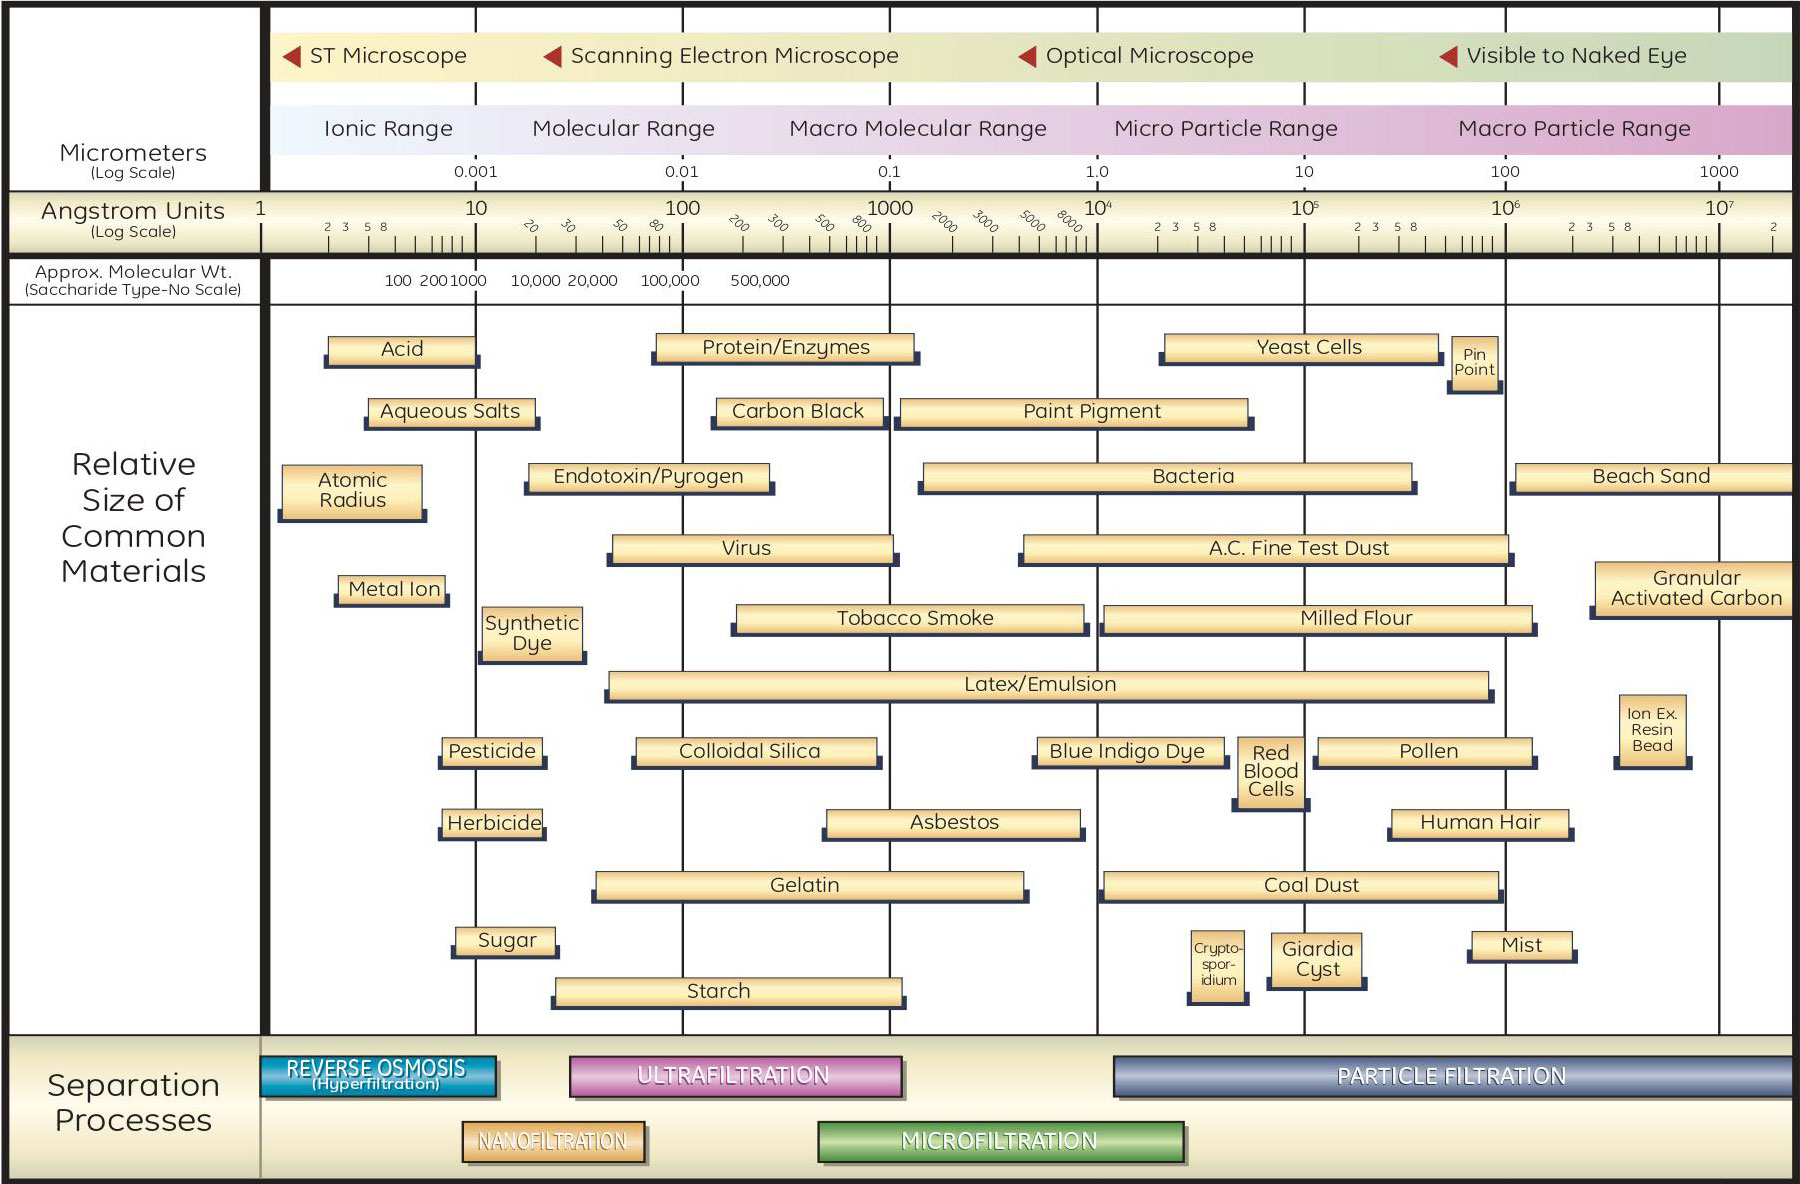This screenshot has height=1184, width=1800.
Task: Select the Granular Activated Carbon box
Action: pos(1694,588)
